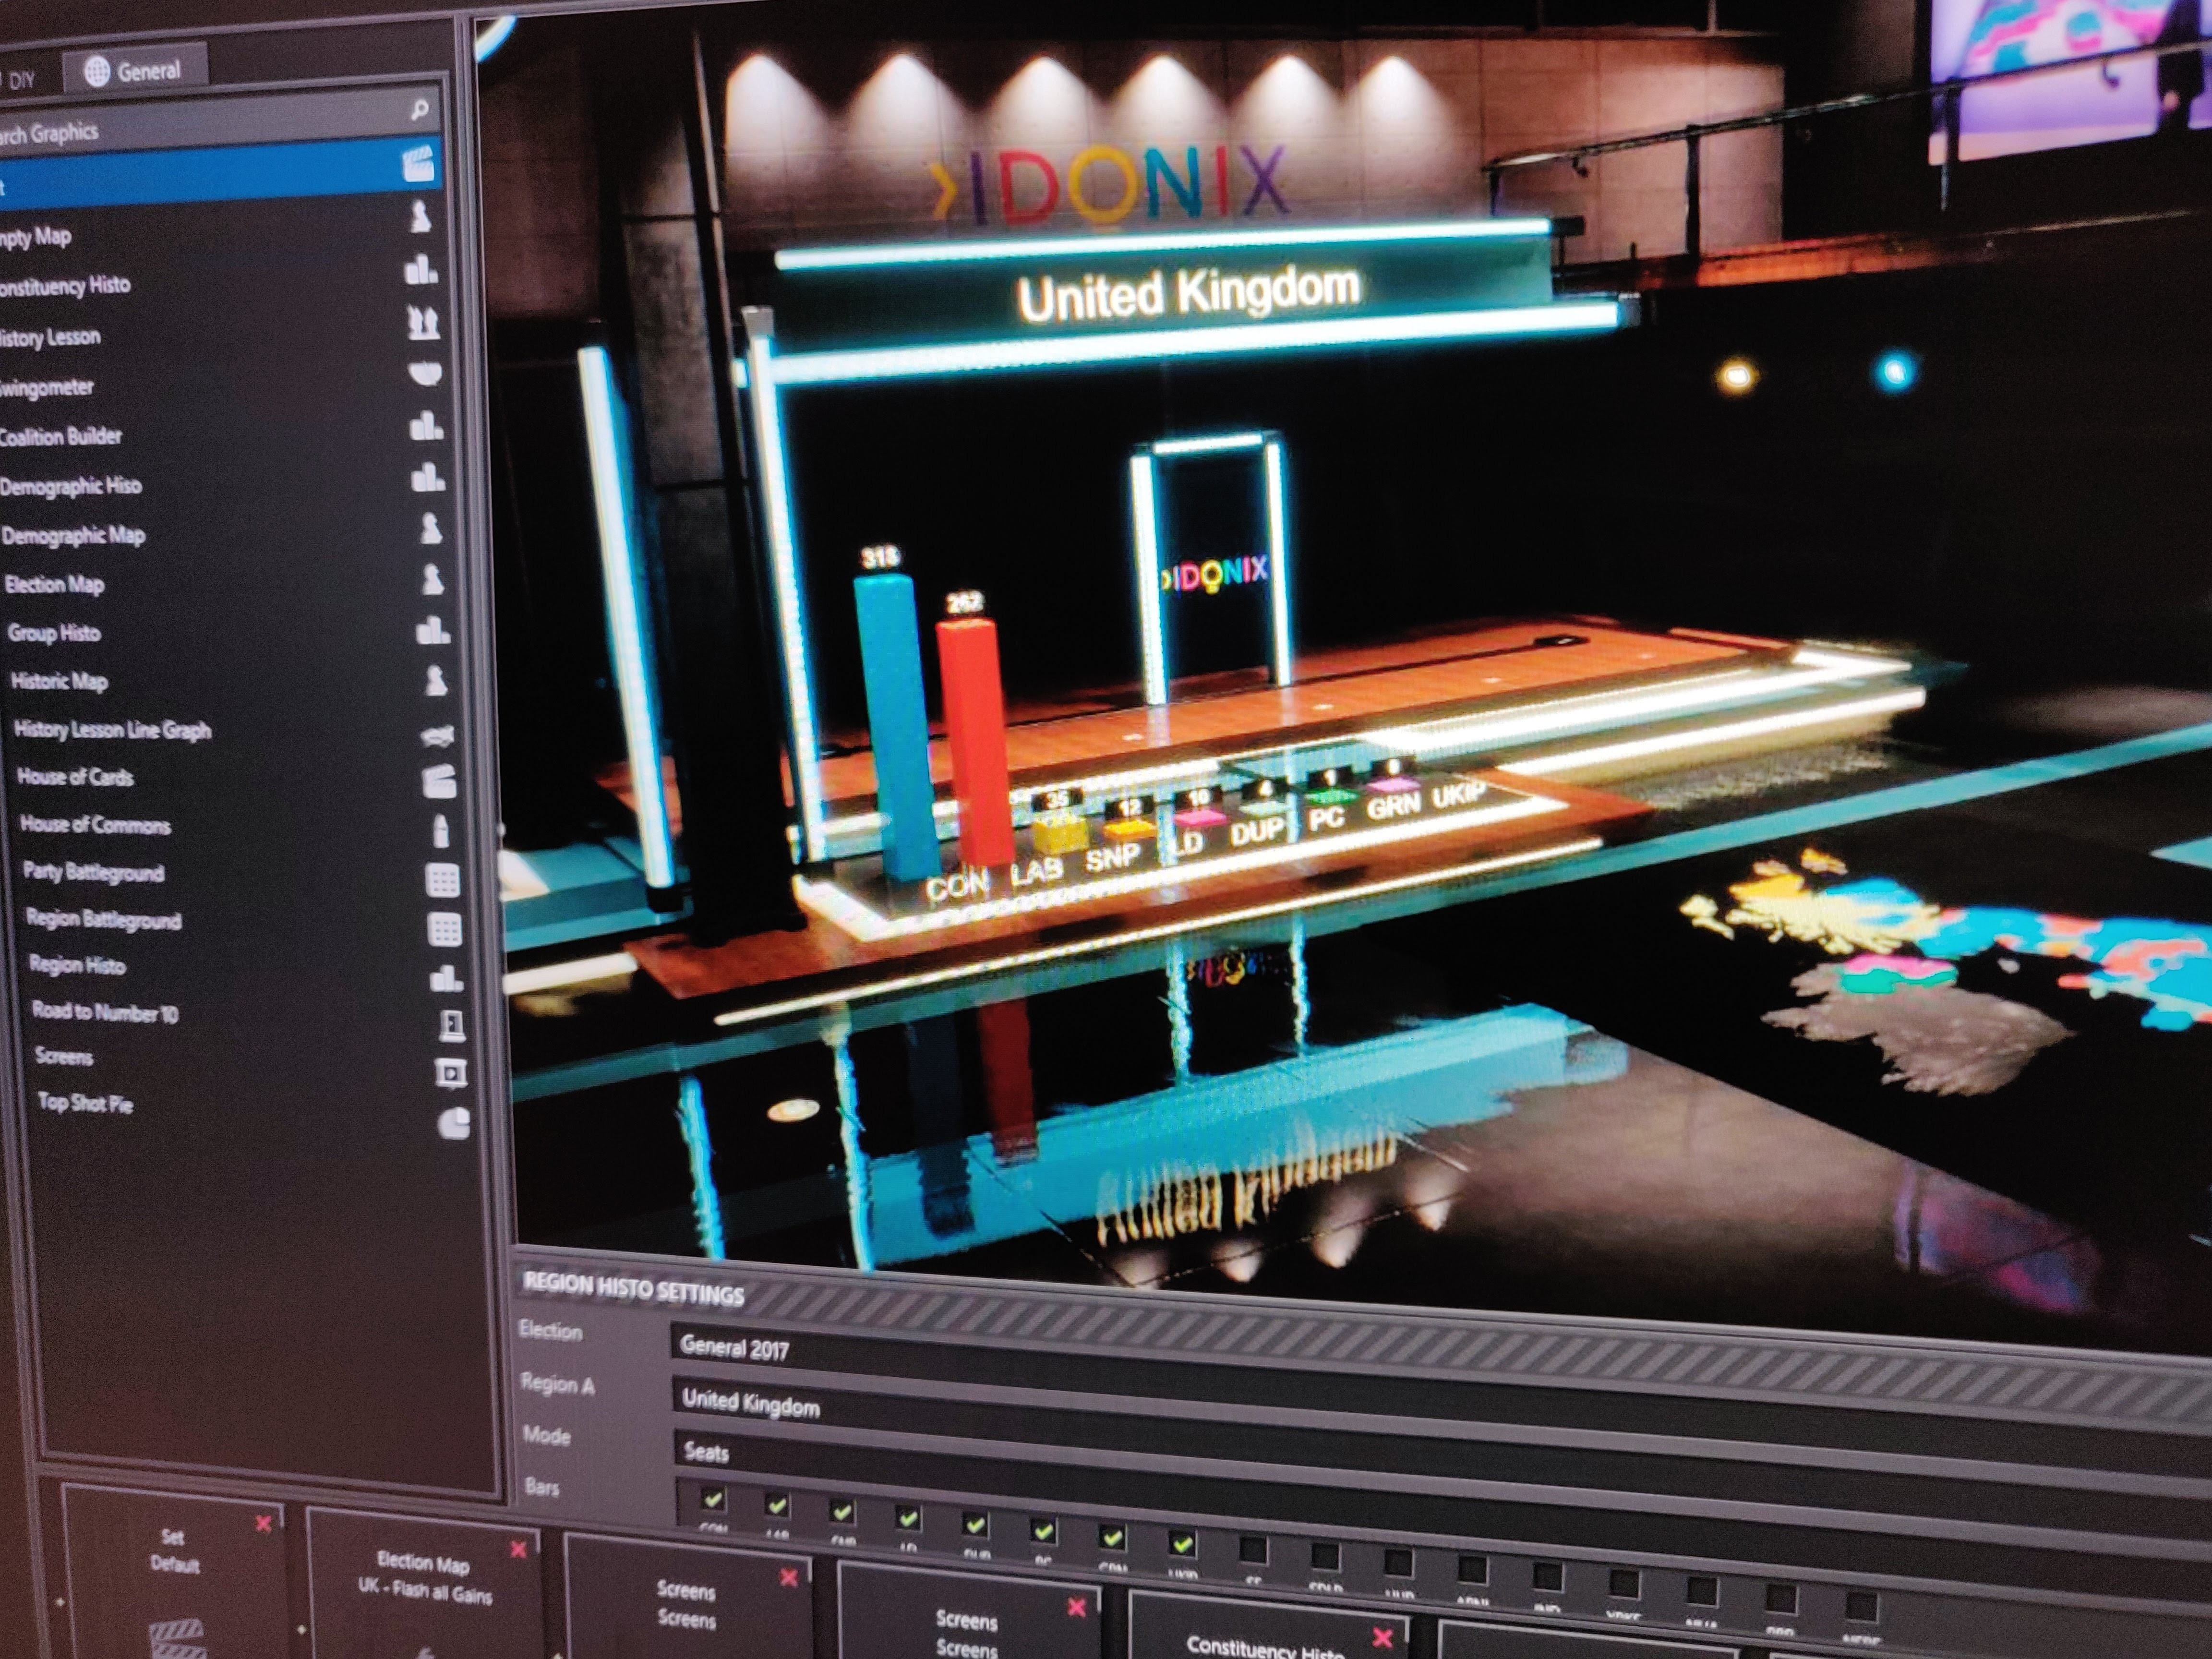2212x1659 pixels.
Task: Click the bar icon next to Demographic Histo
Action: [429, 477]
